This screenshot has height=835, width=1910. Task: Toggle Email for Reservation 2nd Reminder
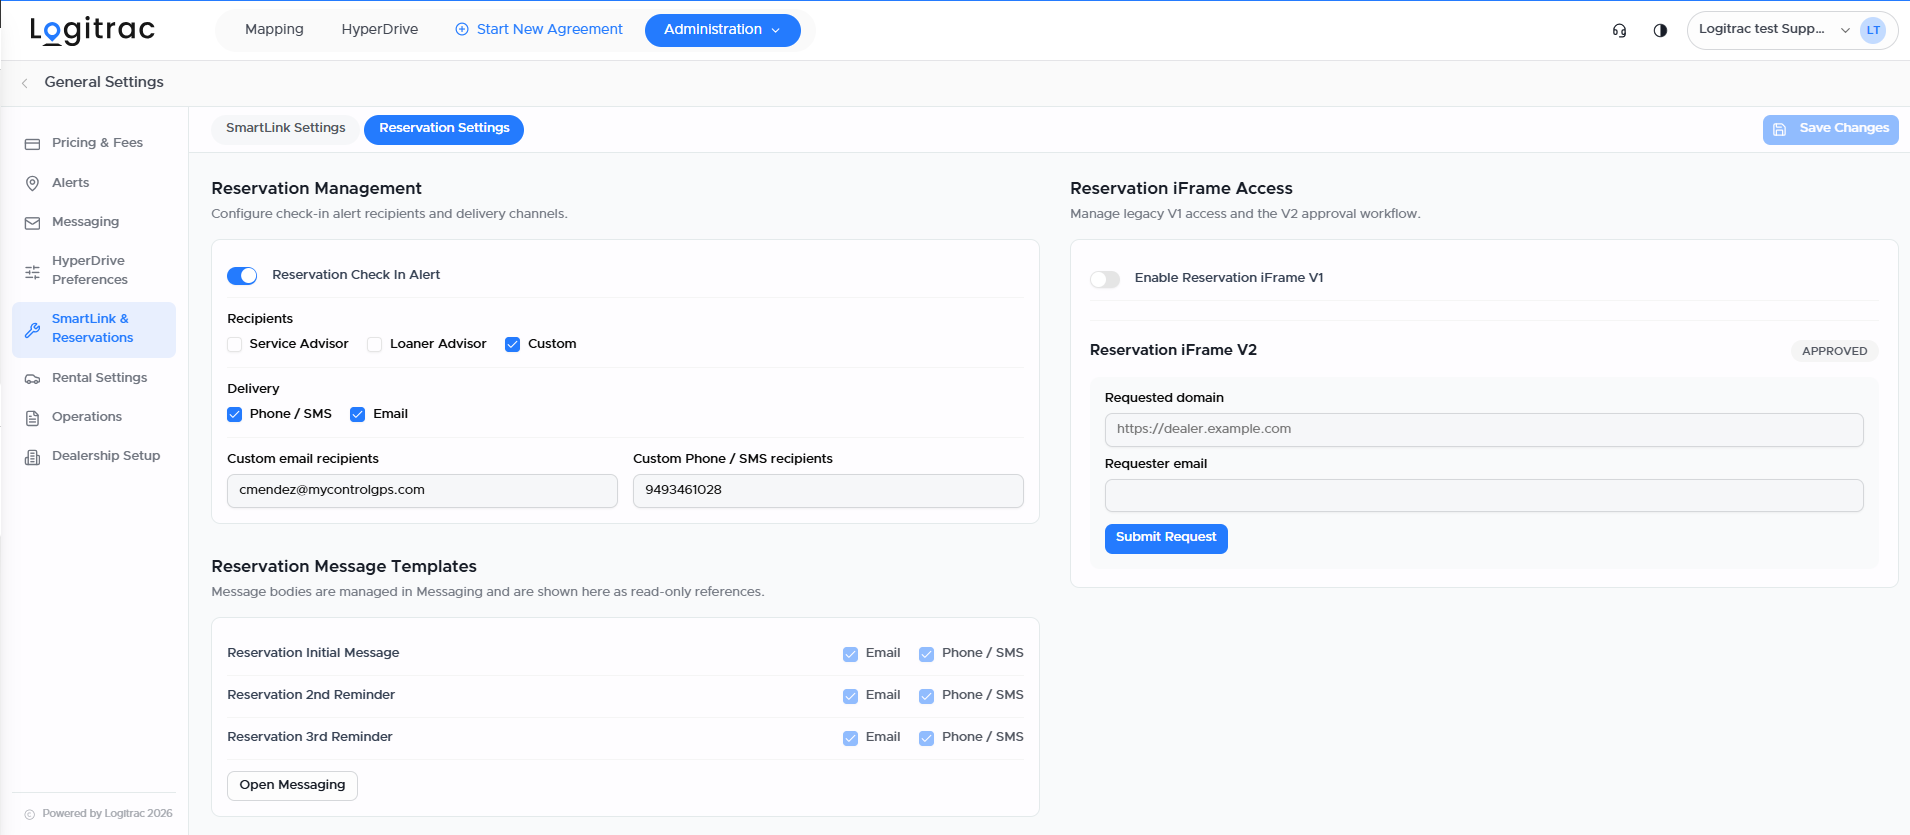[851, 696]
